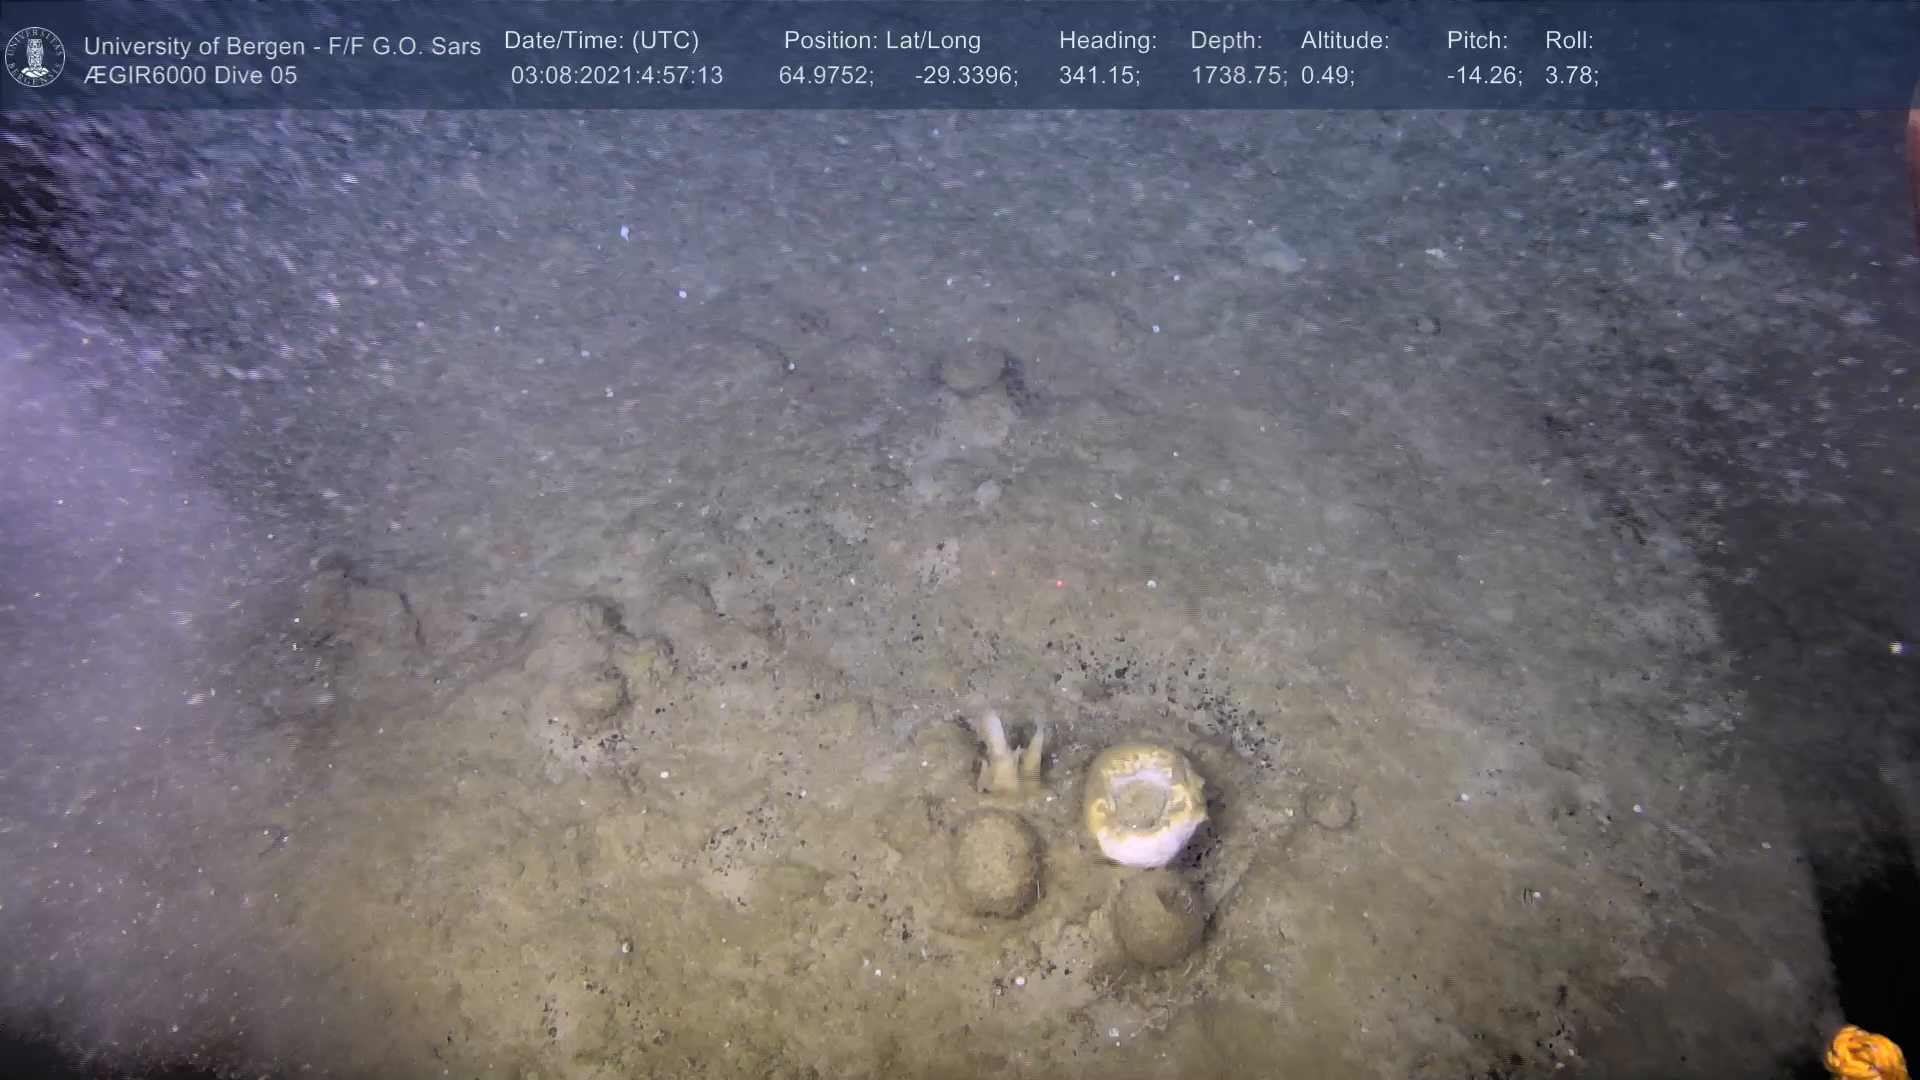This screenshot has height=1080, width=1920.
Task: Click the 03:08:2021:4:57:13 timestamp value
Action: pyautogui.click(x=616, y=76)
